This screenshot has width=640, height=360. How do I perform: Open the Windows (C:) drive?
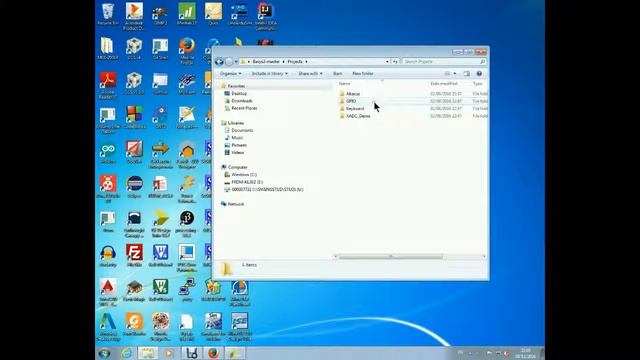coord(244,174)
